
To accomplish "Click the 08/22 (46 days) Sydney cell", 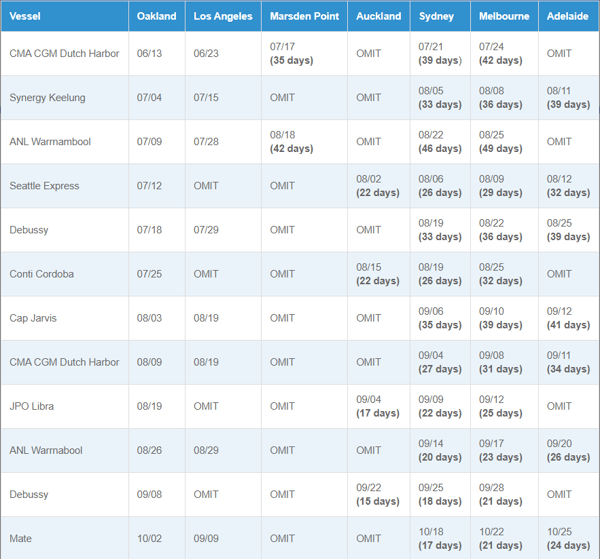I will [x=440, y=142].
